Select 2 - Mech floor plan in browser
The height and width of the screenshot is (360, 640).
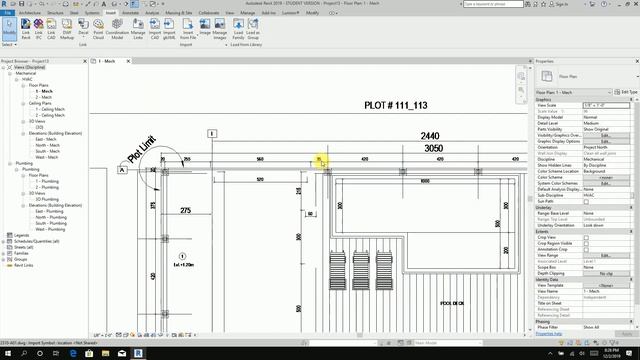coord(44,98)
